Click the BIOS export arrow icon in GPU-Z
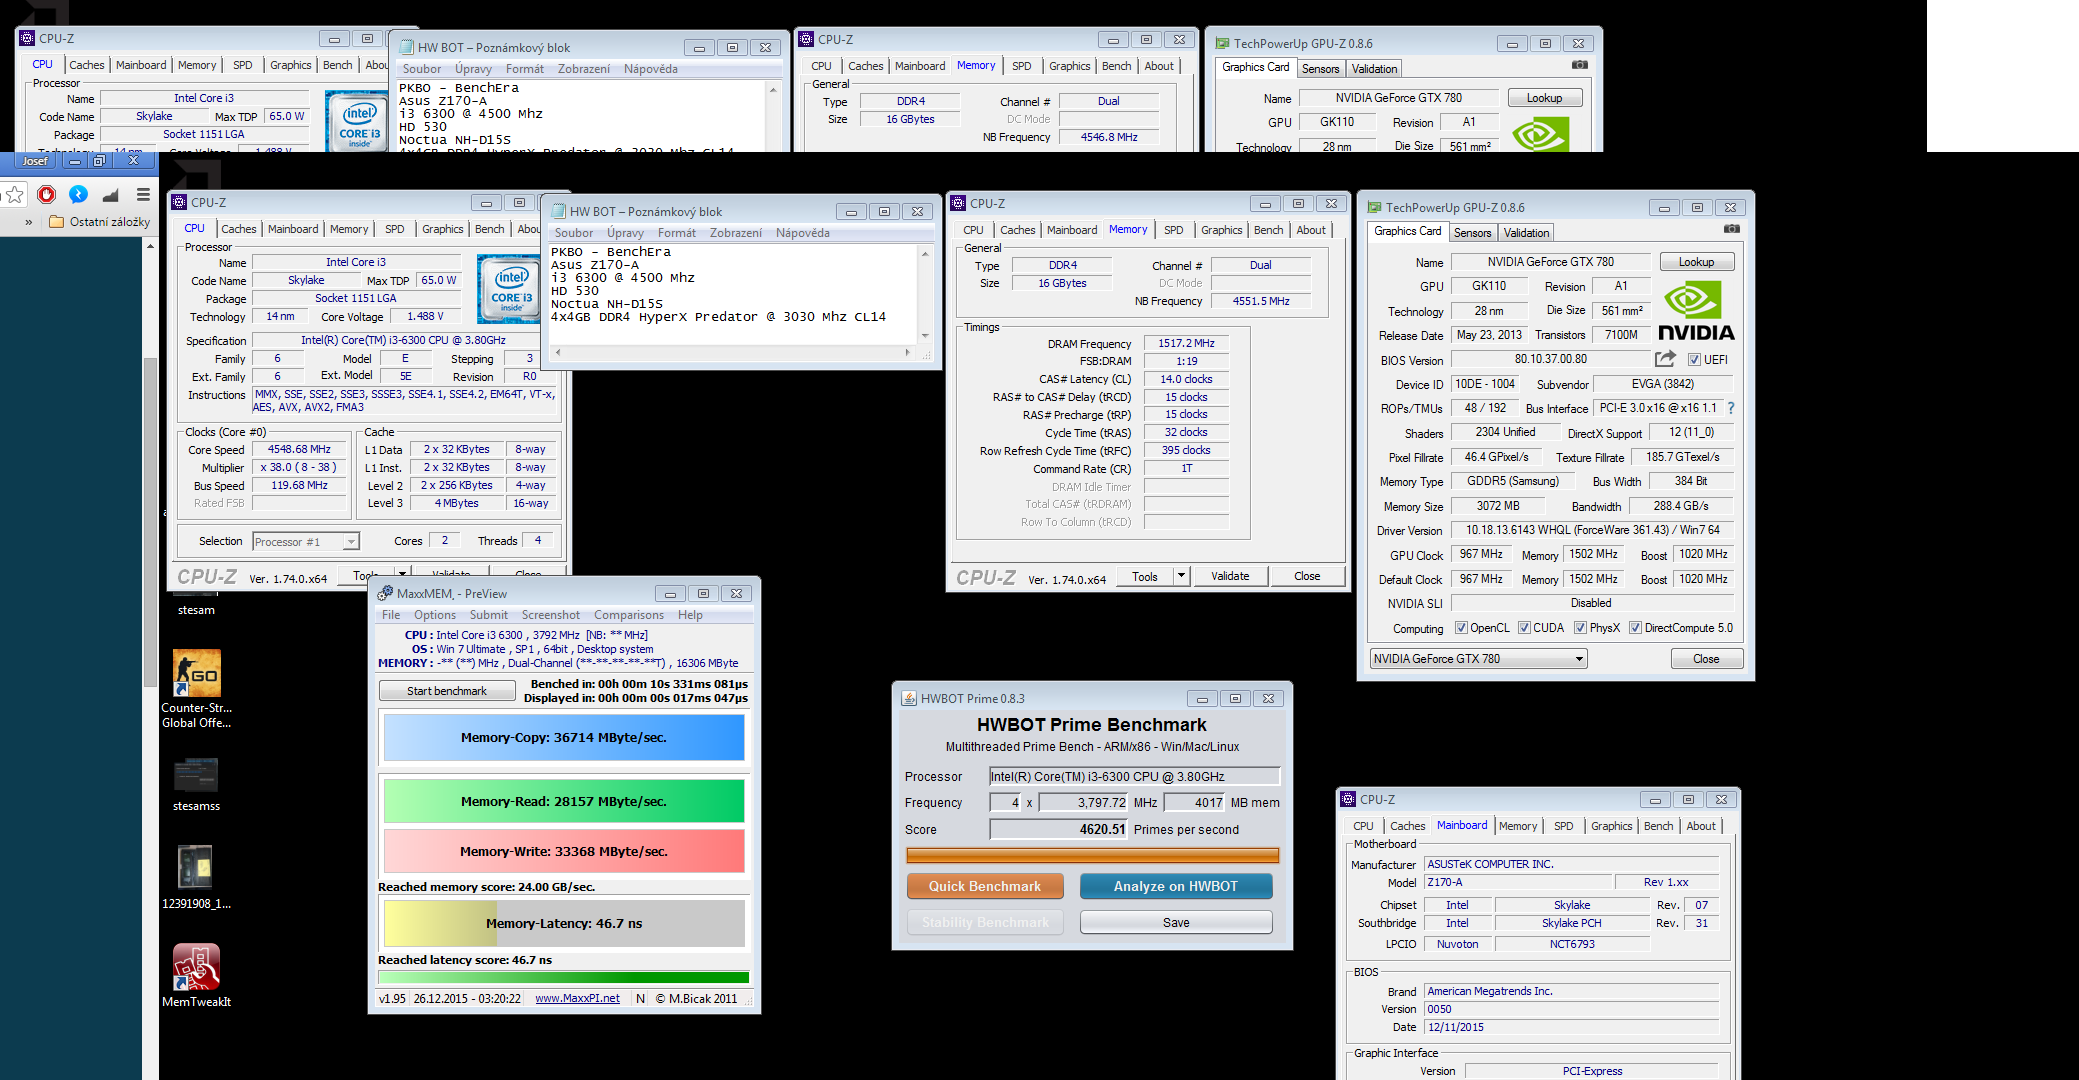This screenshot has width=2079, height=1080. pyautogui.click(x=1665, y=359)
